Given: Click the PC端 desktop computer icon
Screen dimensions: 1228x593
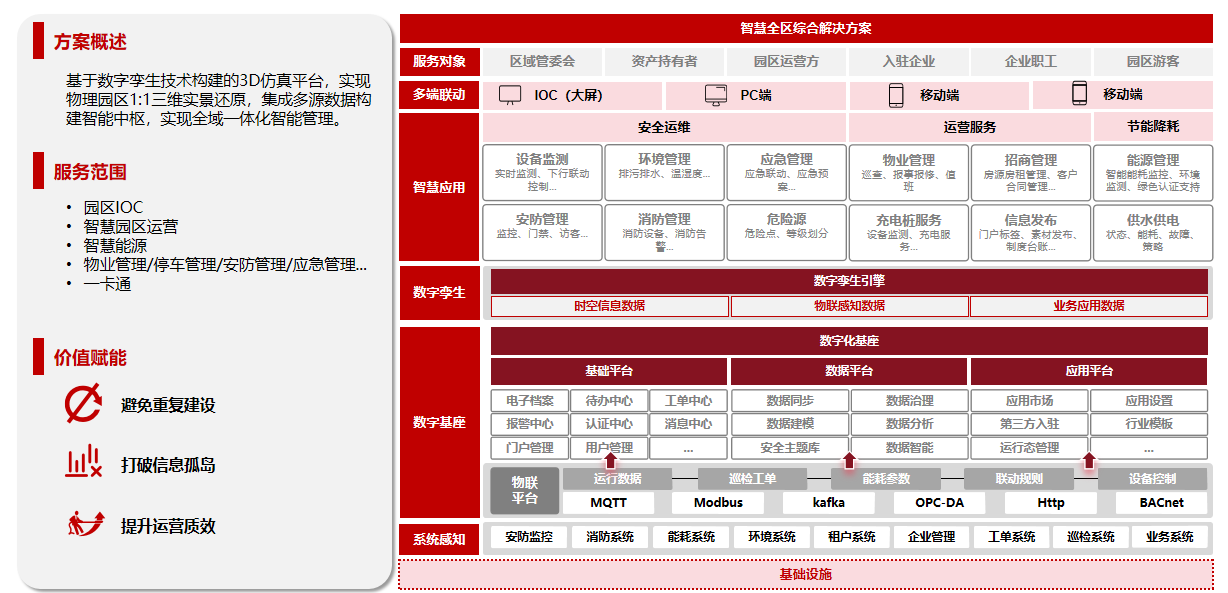Looking at the screenshot, I should point(715,95).
